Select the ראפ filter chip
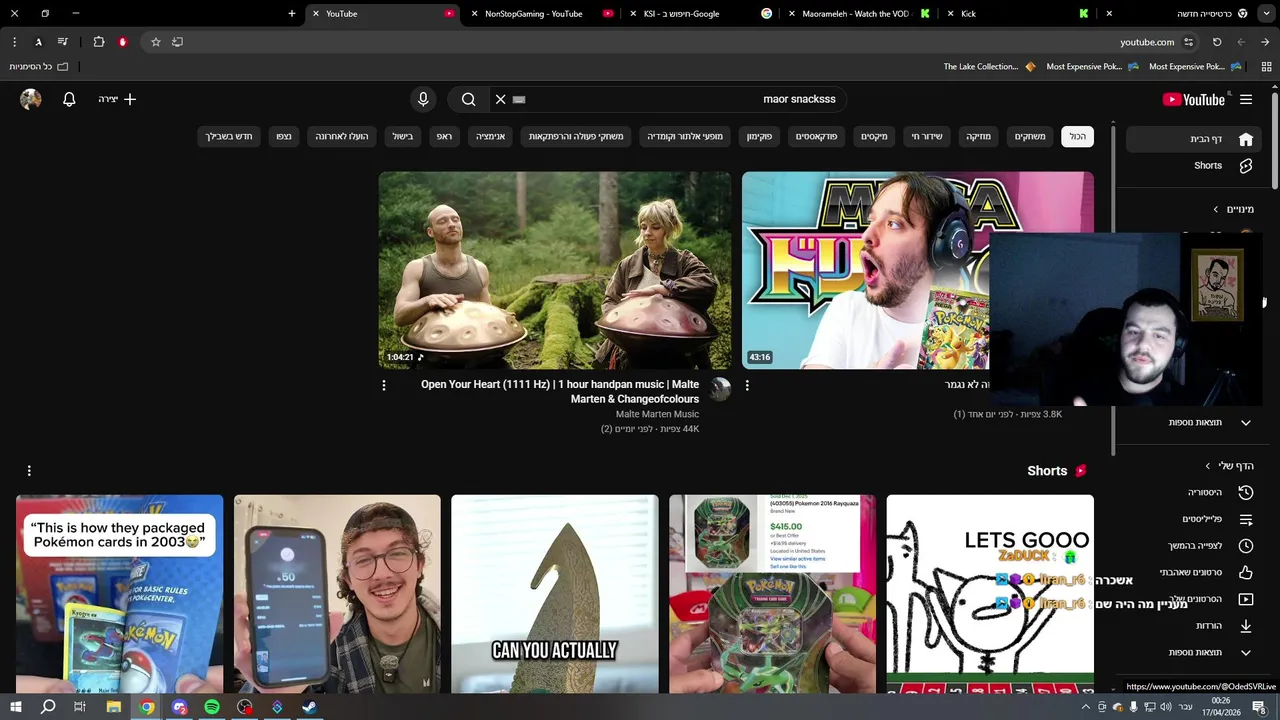1280x720 pixels. point(444,136)
